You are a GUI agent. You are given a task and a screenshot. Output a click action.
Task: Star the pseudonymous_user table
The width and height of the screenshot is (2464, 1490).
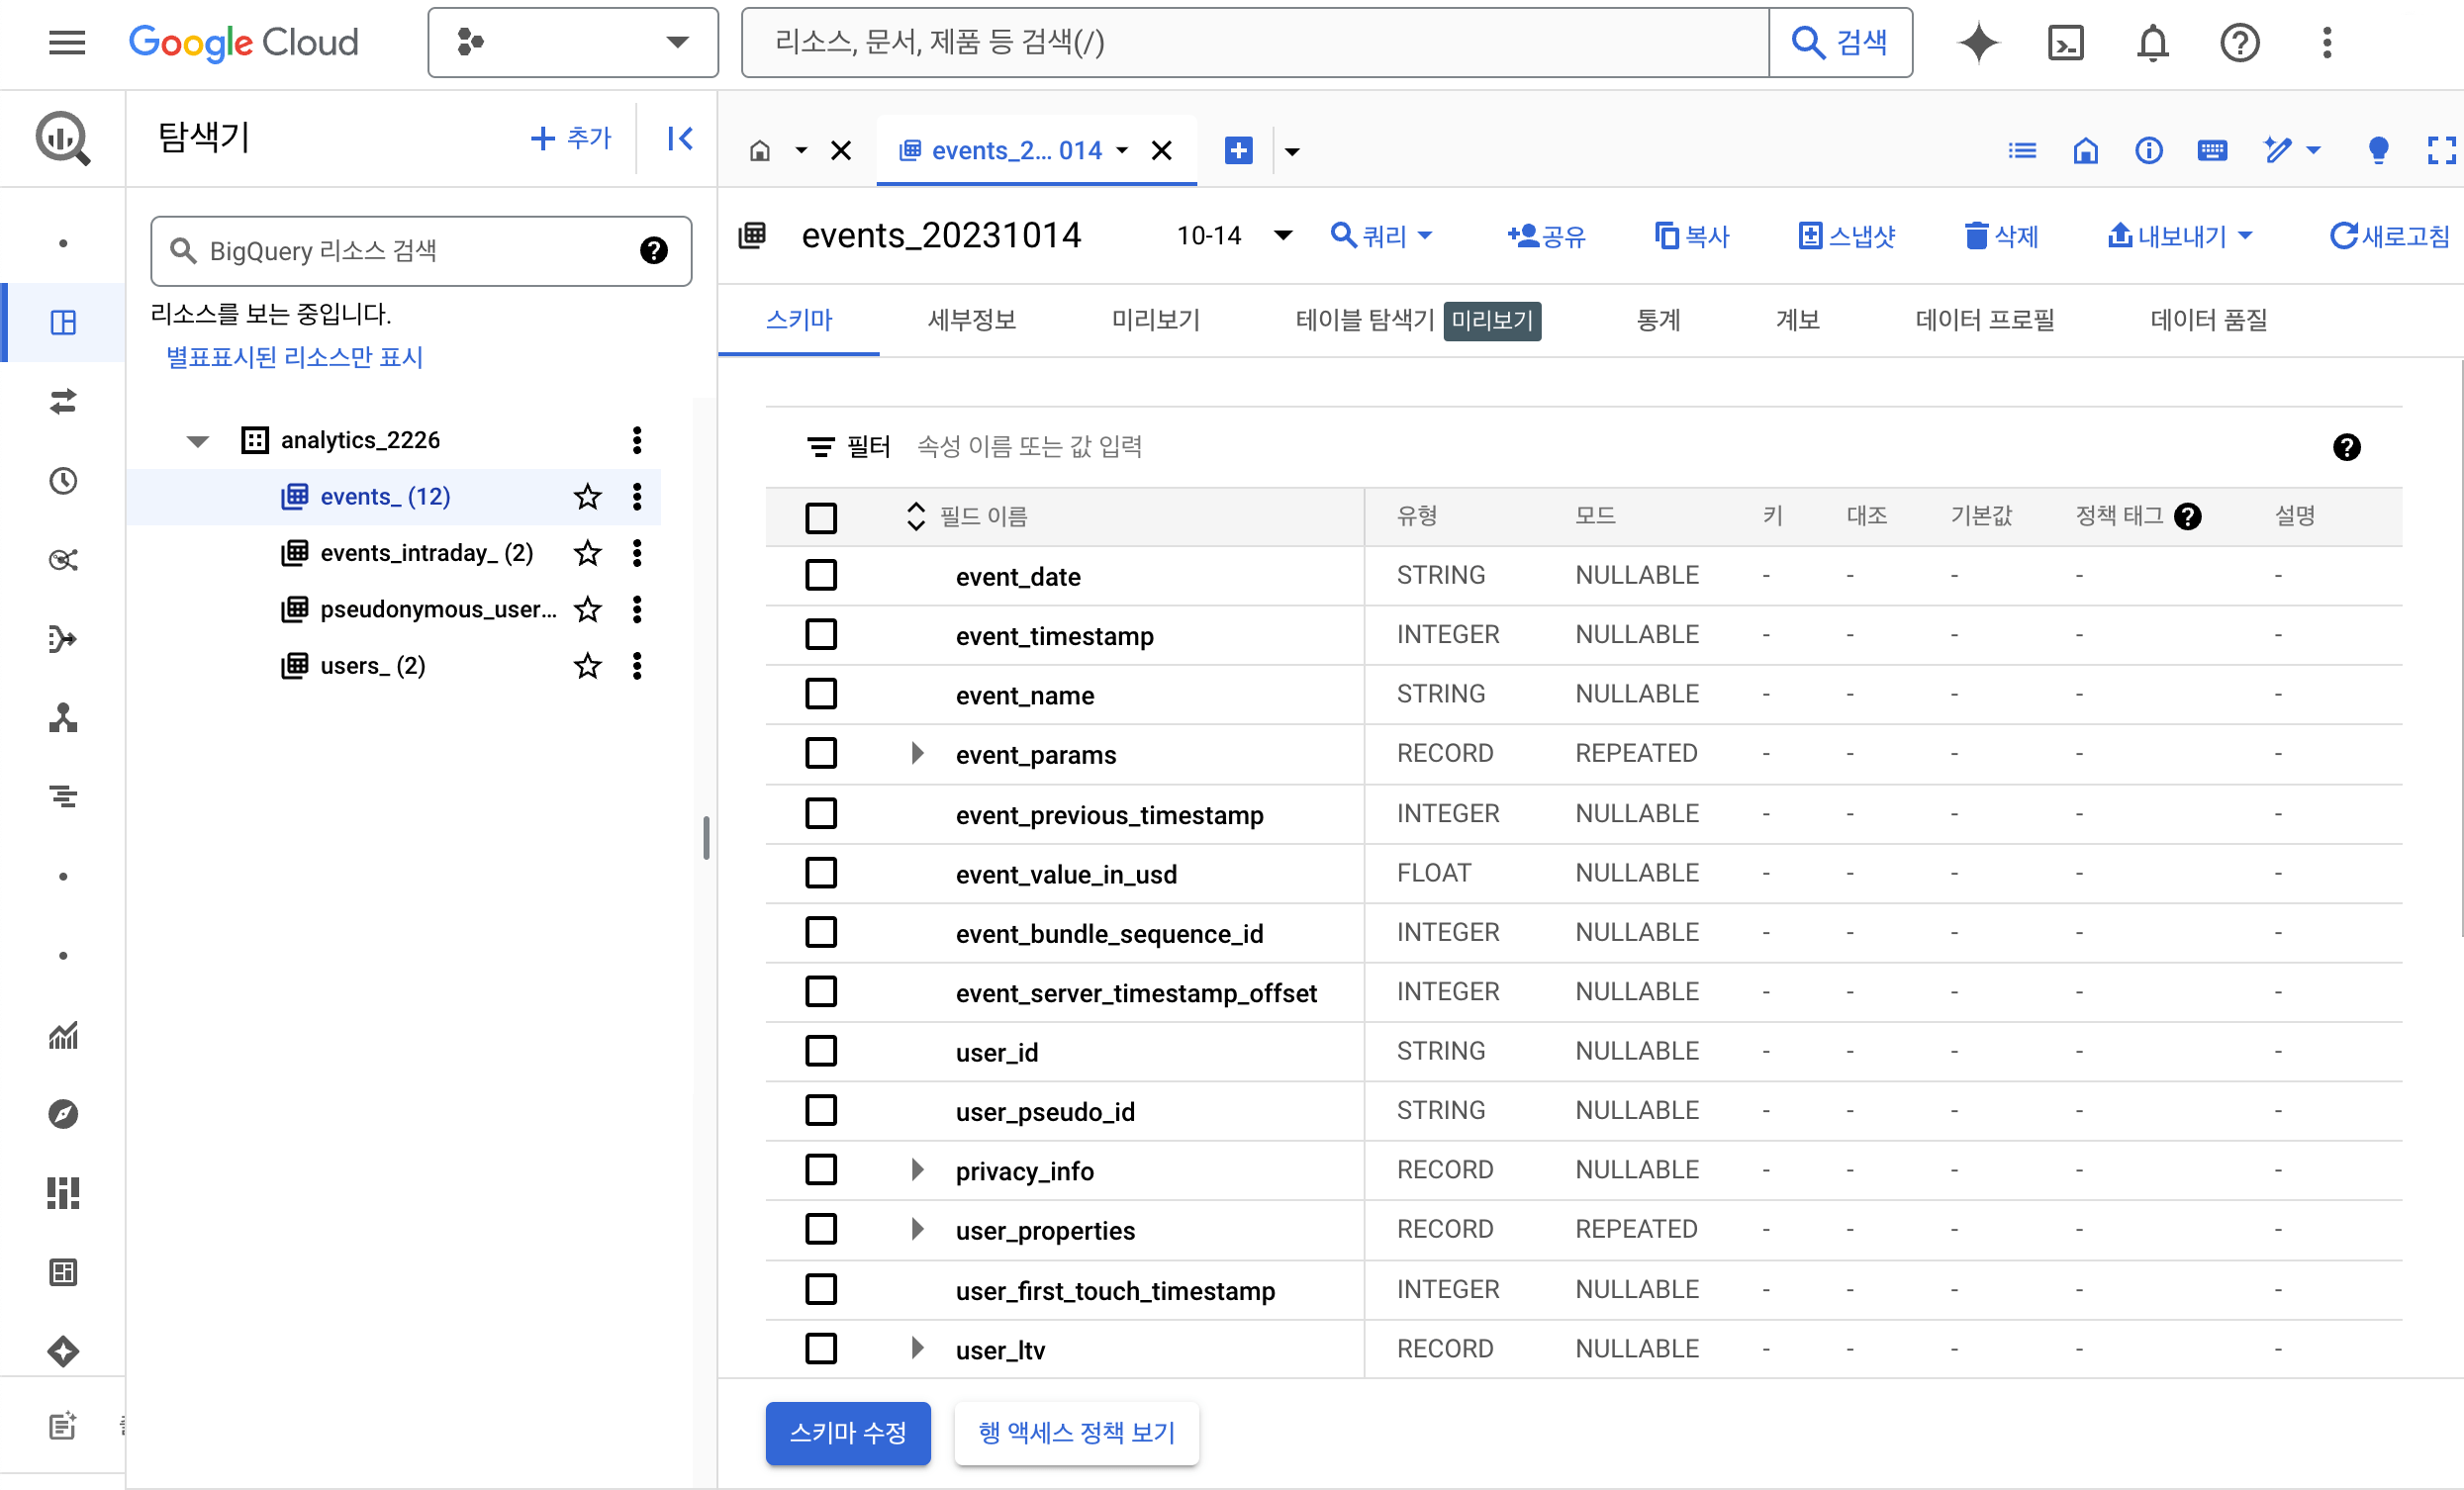pos(587,609)
